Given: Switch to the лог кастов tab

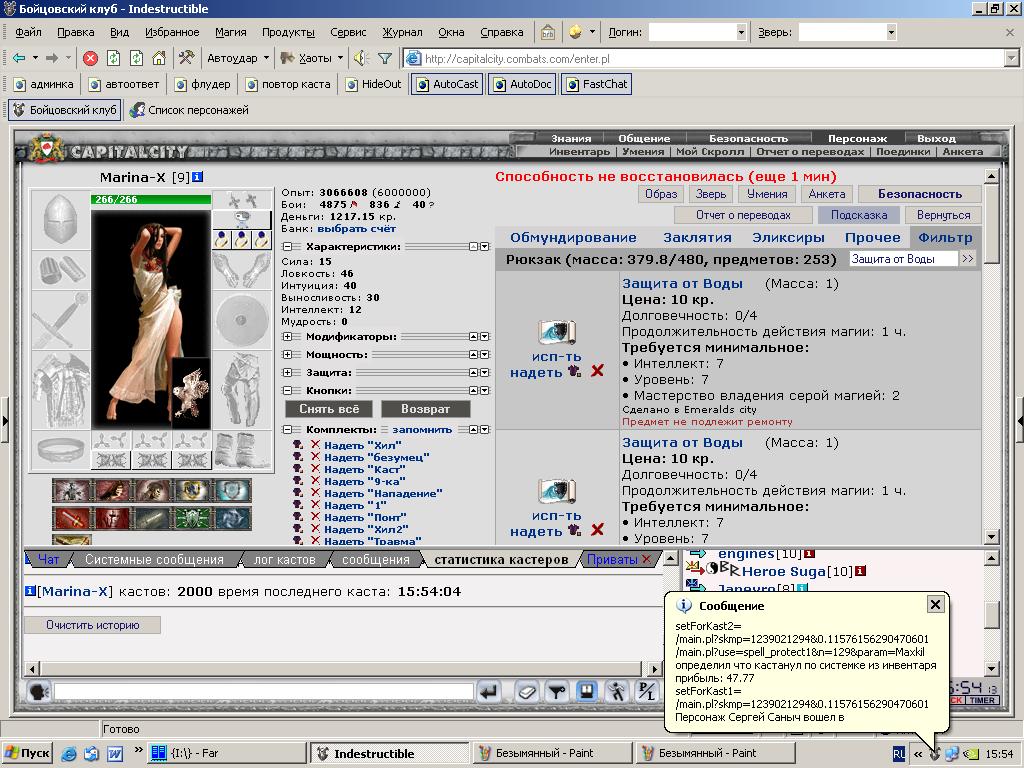Looking at the screenshot, I should coord(284,560).
